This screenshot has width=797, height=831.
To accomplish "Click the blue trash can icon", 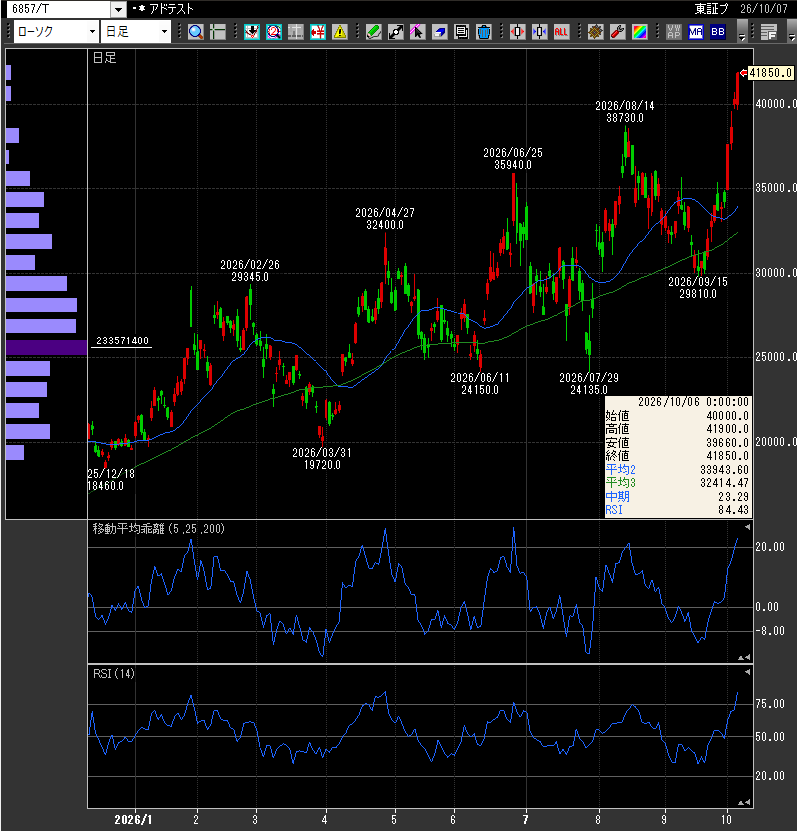I will click(484, 32).
